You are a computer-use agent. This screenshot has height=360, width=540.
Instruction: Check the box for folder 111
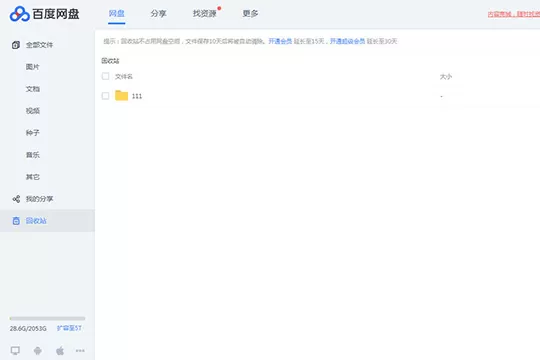point(105,96)
